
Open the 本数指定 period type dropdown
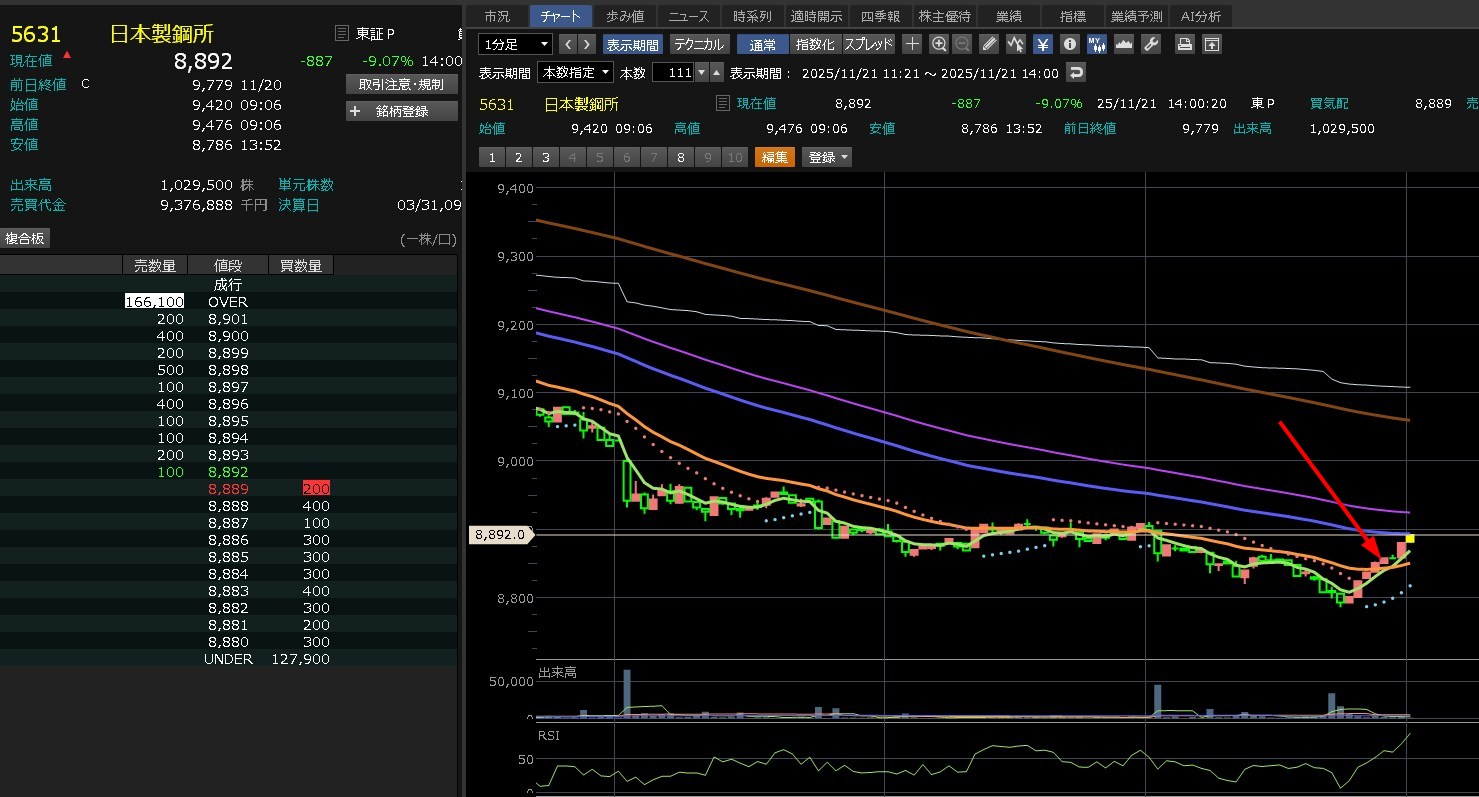[574, 72]
